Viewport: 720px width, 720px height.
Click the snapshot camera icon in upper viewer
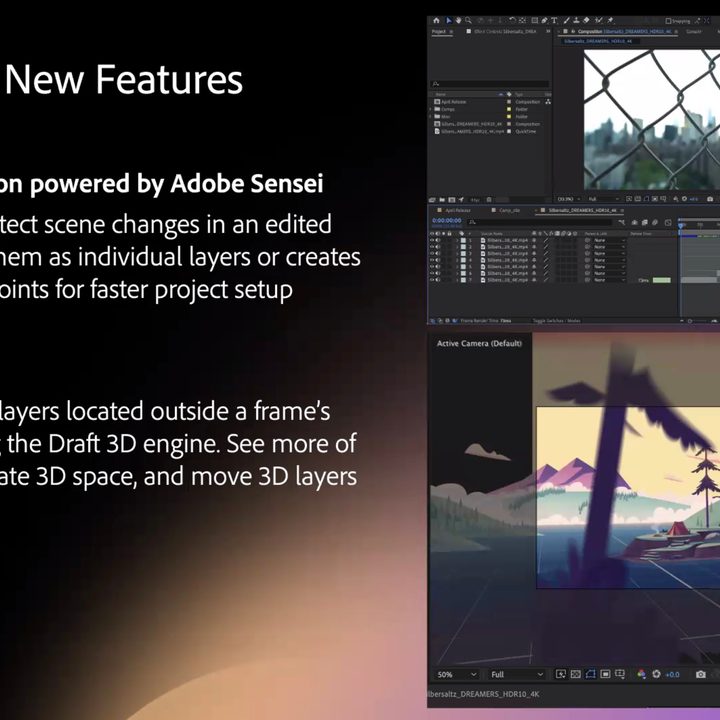click(710, 199)
